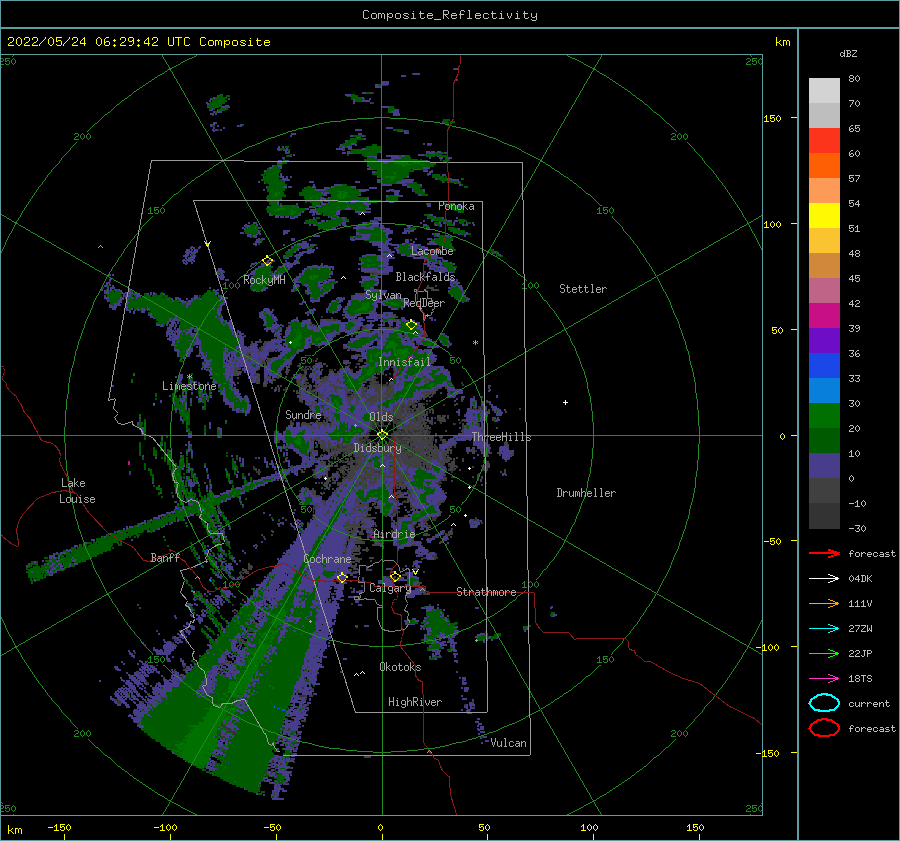Select the 33 dBZ blue swatch
Screen dimensions: 900x841
pyautogui.click(x=824, y=390)
